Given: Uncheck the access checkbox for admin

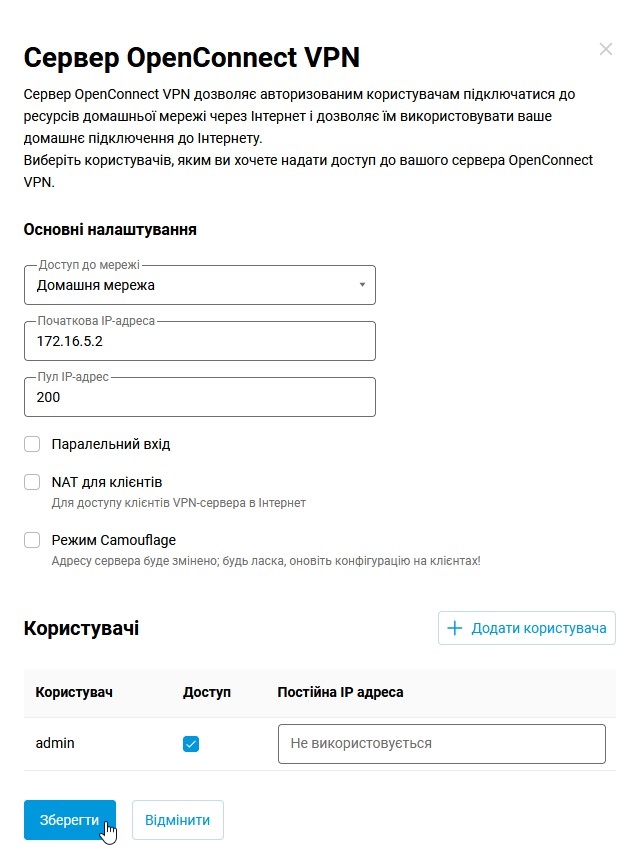Looking at the screenshot, I should (192, 744).
